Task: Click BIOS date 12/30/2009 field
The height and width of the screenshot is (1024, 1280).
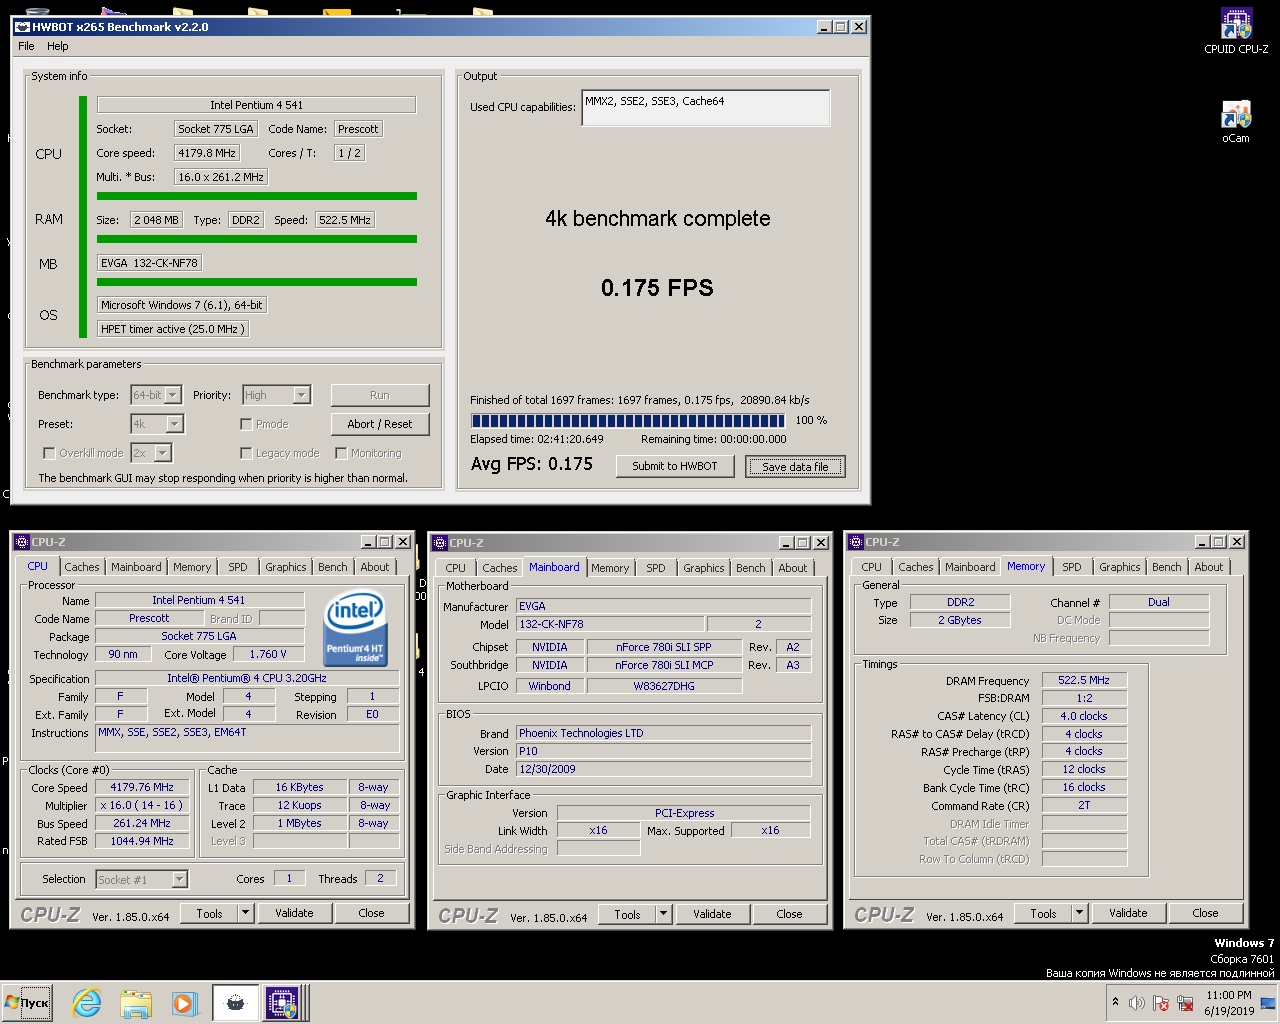Action: [x=664, y=770]
